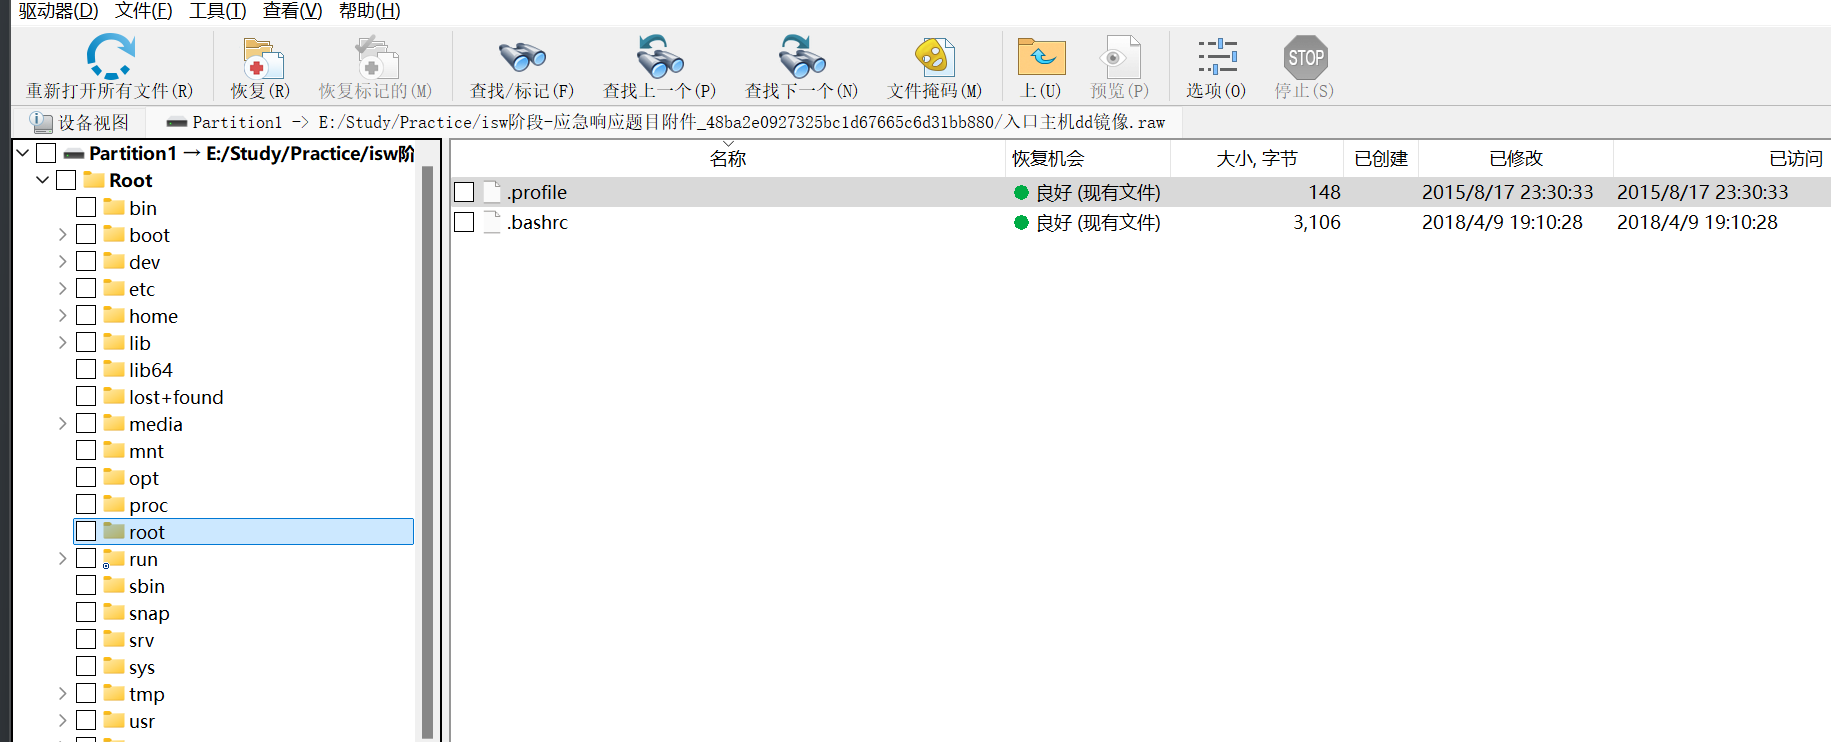
Task: Click the Preview (预览) icon
Action: [x=1120, y=57]
